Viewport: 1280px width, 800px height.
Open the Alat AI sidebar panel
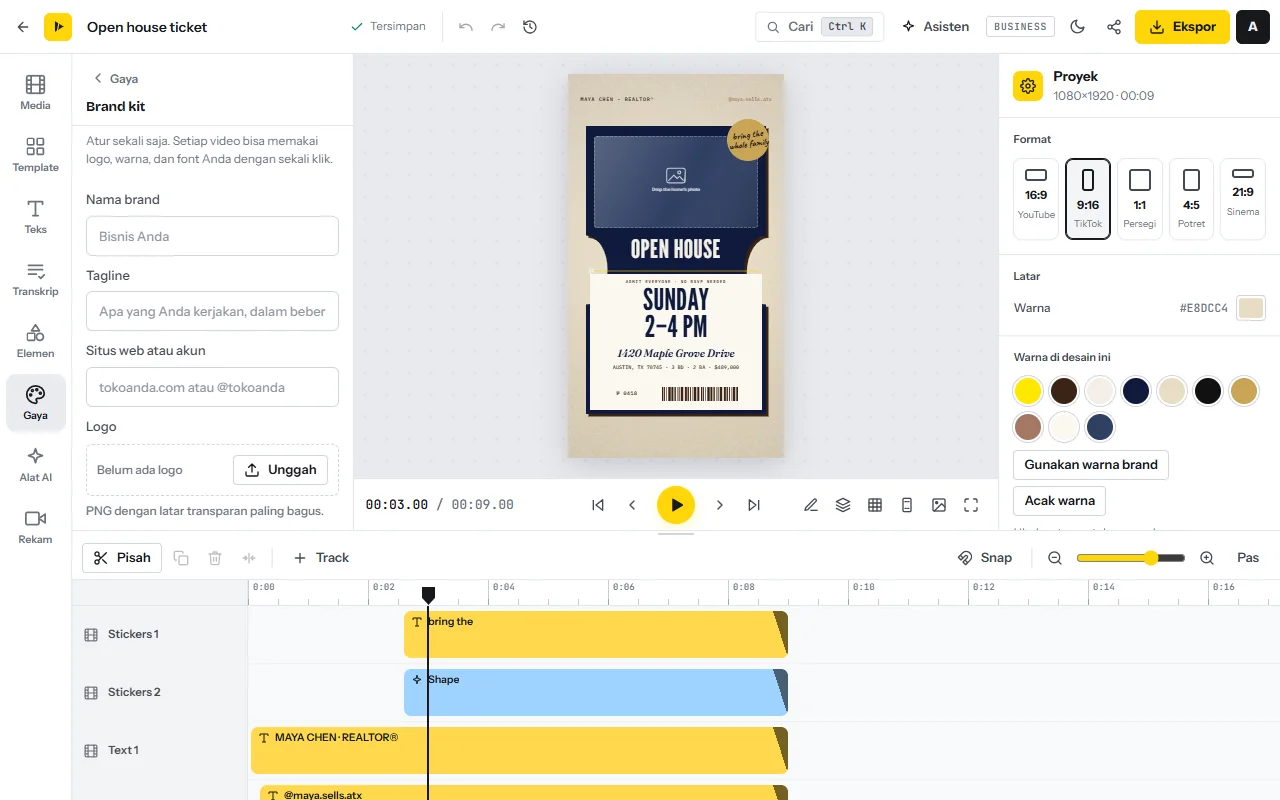pos(35,465)
